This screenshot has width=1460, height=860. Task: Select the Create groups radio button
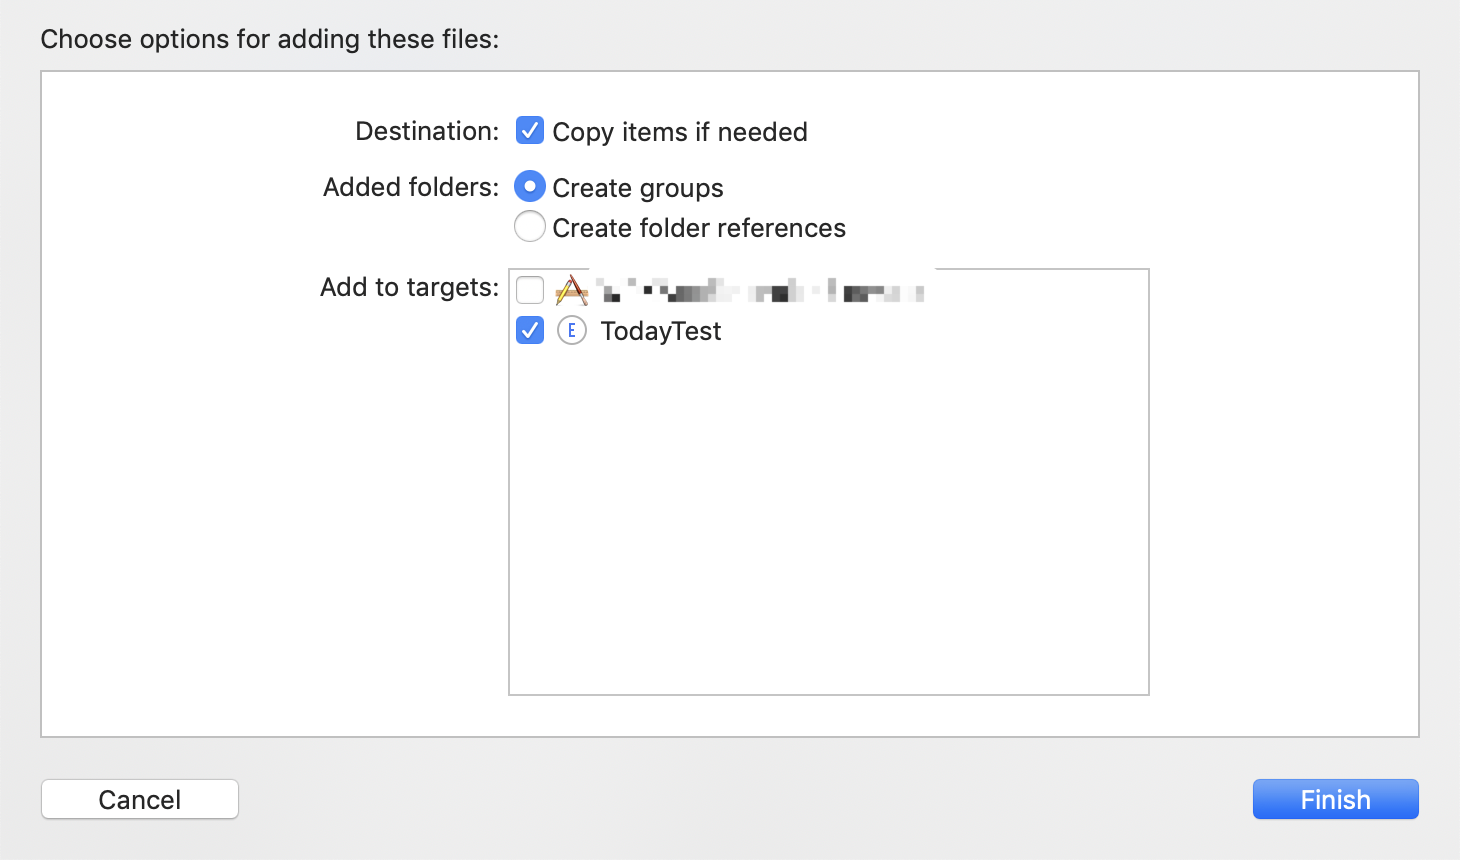coord(530,187)
